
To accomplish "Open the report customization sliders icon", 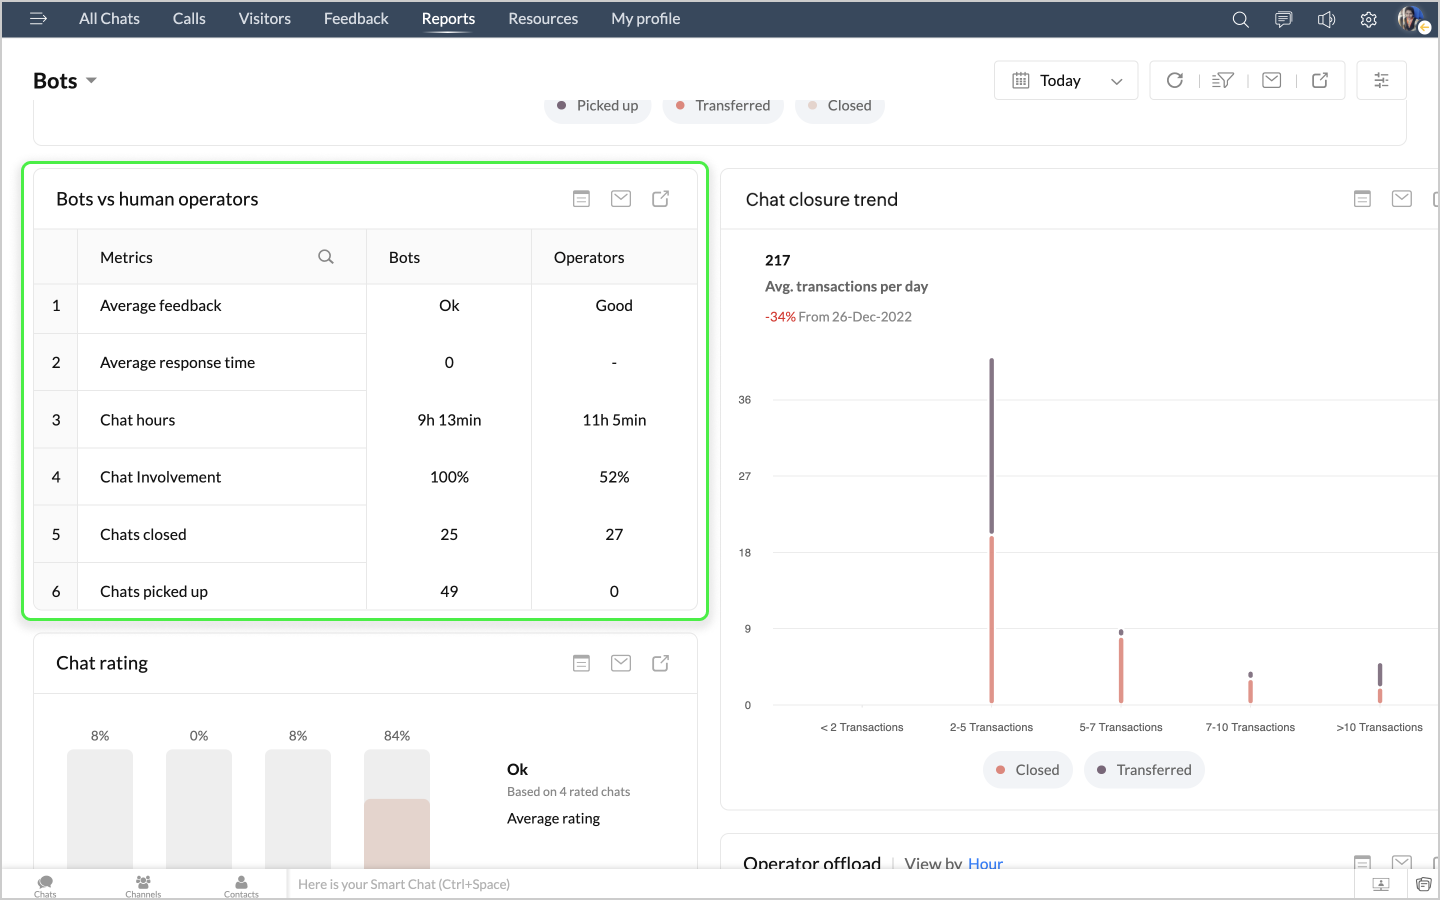I will [x=1381, y=80].
